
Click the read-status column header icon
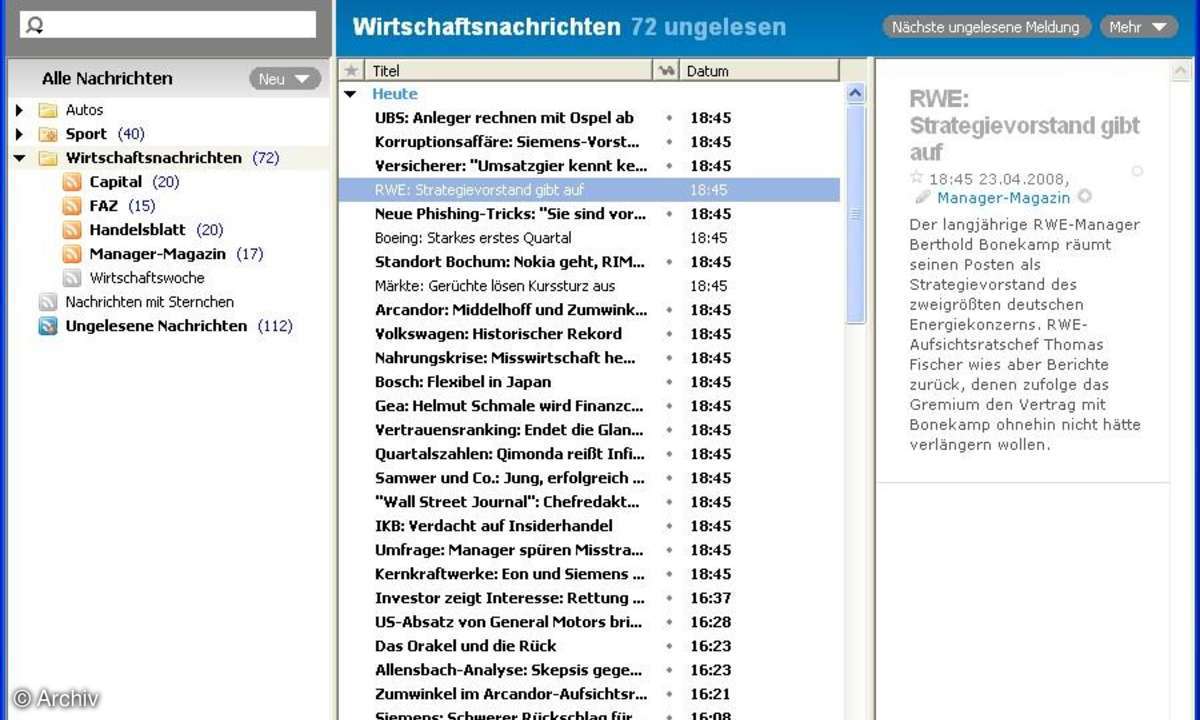pyautogui.click(x=667, y=71)
